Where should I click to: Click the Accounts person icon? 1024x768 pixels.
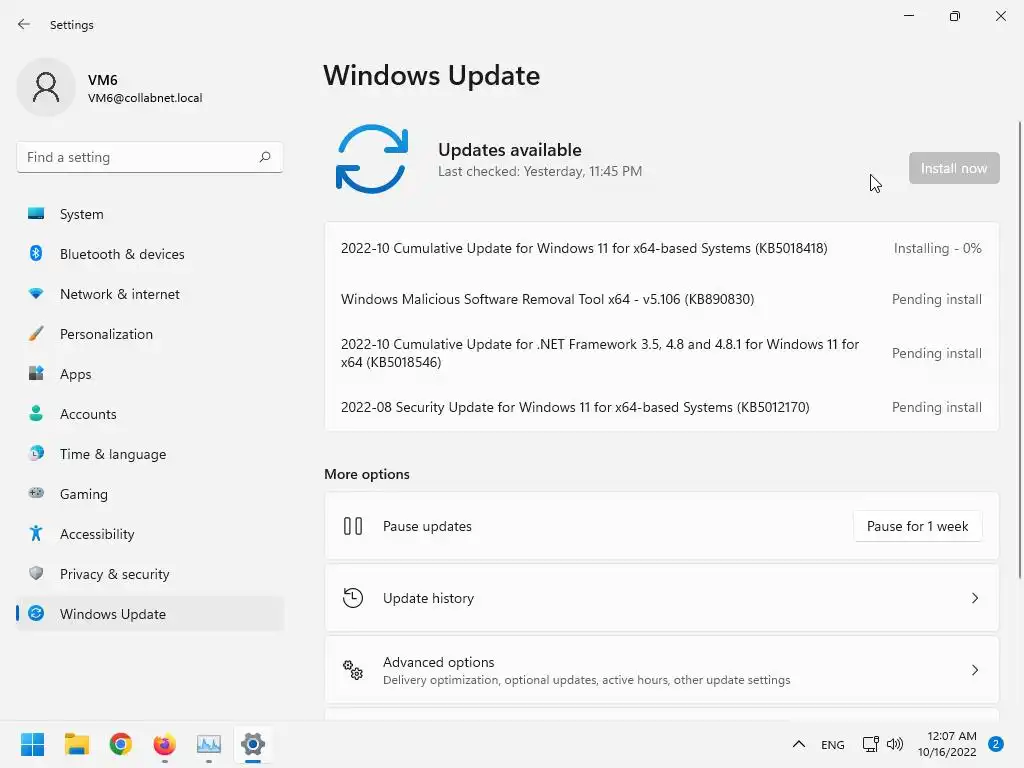click(x=36, y=413)
